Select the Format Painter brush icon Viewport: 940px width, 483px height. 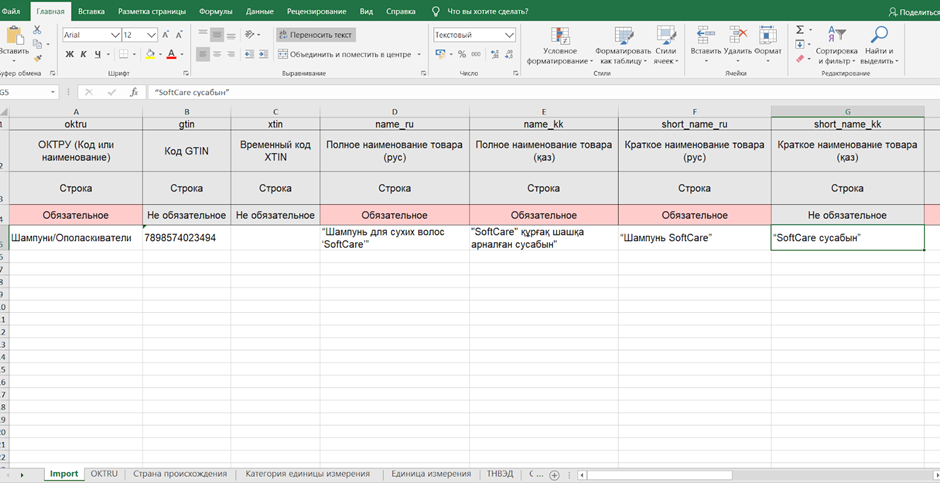point(37,58)
